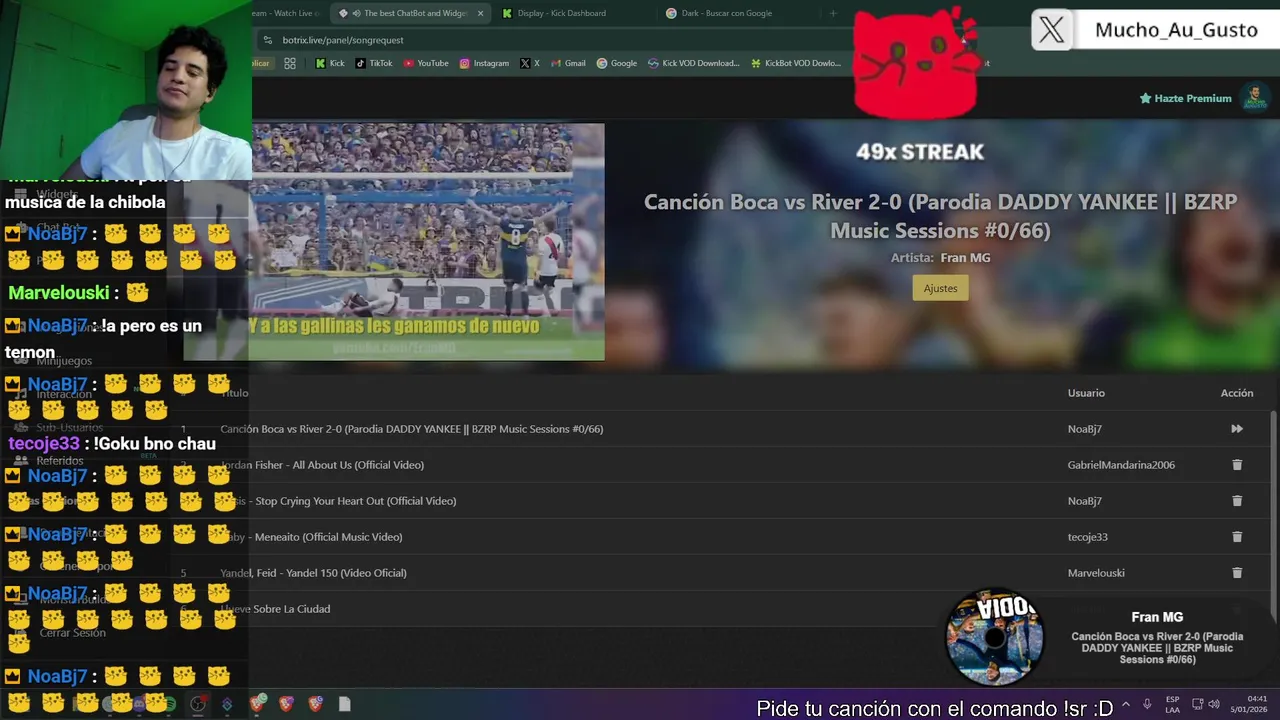Click user Marvelouski in the queue table
The width and height of the screenshot is (1280, 720).
click(1096, 573)
